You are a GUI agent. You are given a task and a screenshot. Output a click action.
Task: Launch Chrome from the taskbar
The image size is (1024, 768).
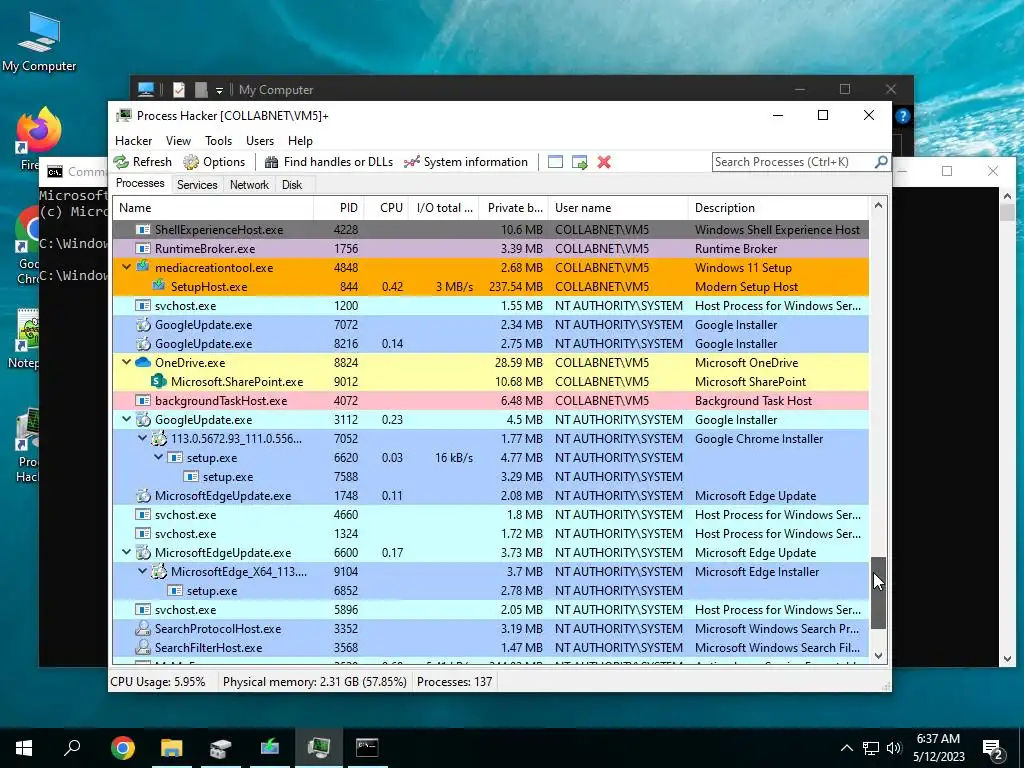[122, 748]
